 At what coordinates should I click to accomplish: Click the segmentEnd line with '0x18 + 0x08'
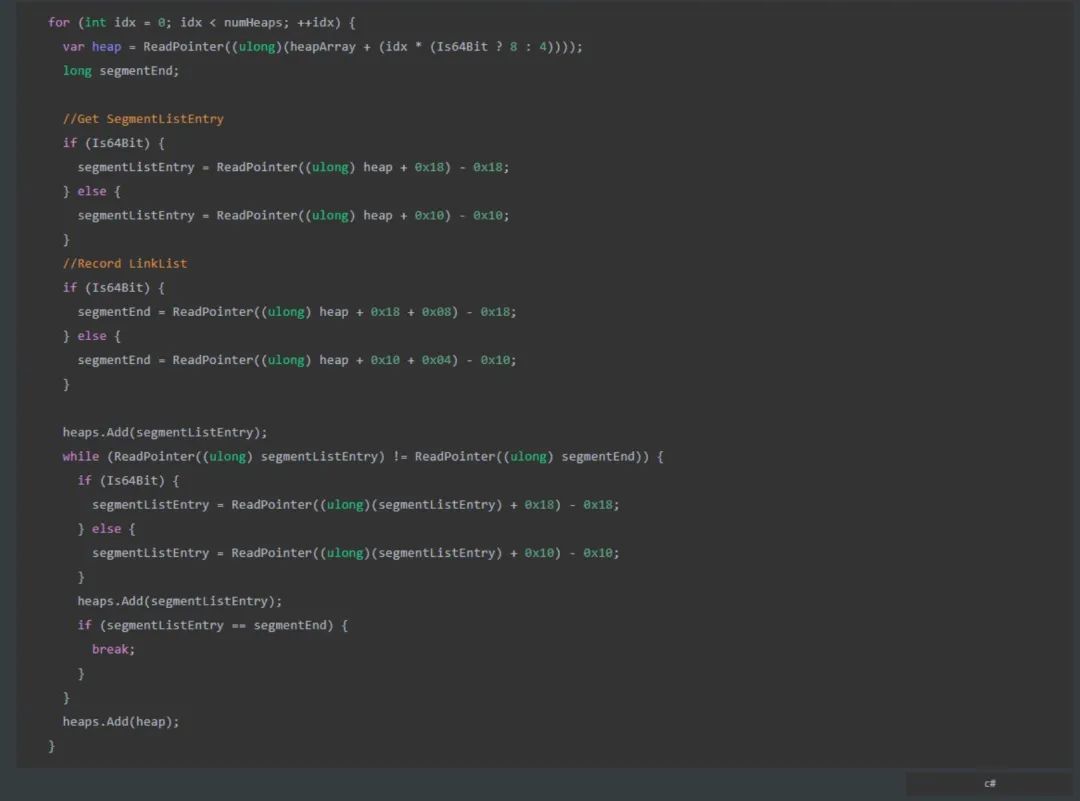(x=297, y=312)
